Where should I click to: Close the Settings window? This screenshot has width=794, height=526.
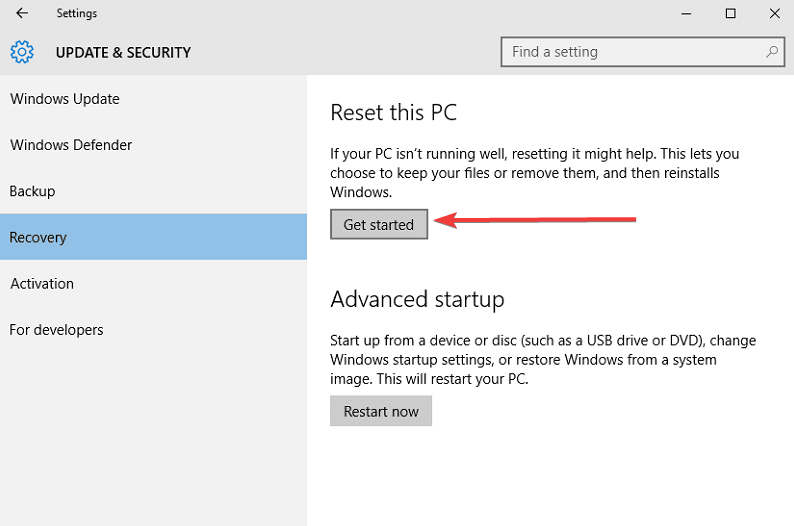tap(774, 14)
